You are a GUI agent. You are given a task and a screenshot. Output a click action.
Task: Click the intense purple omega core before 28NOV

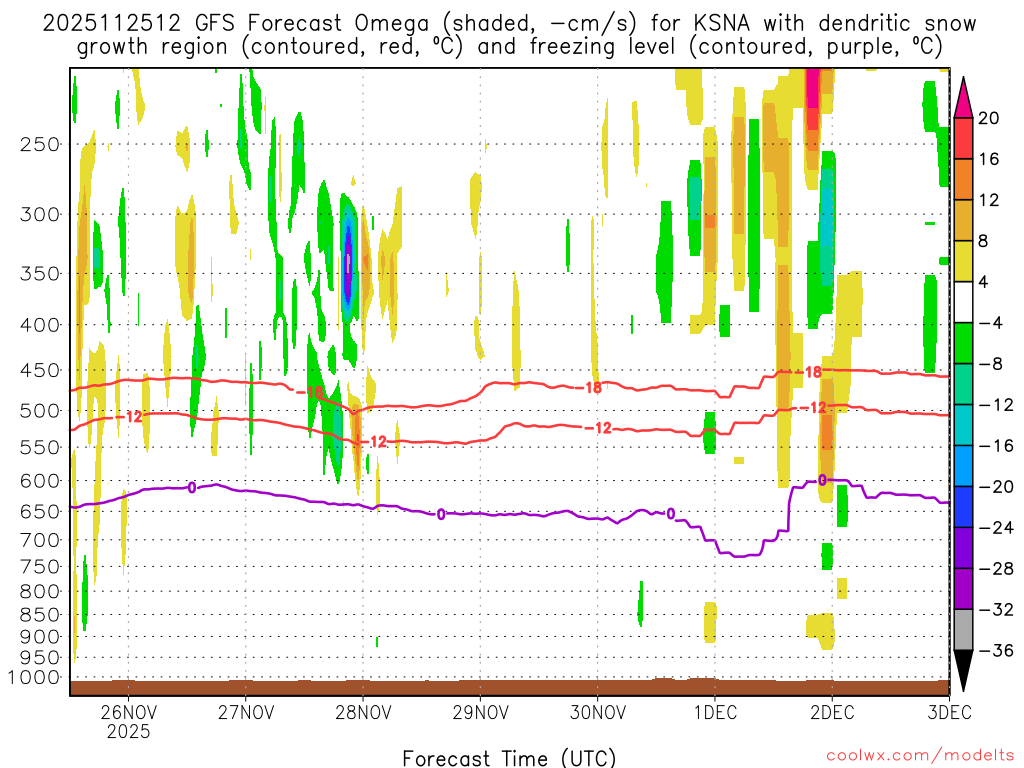tap(348, 264)
